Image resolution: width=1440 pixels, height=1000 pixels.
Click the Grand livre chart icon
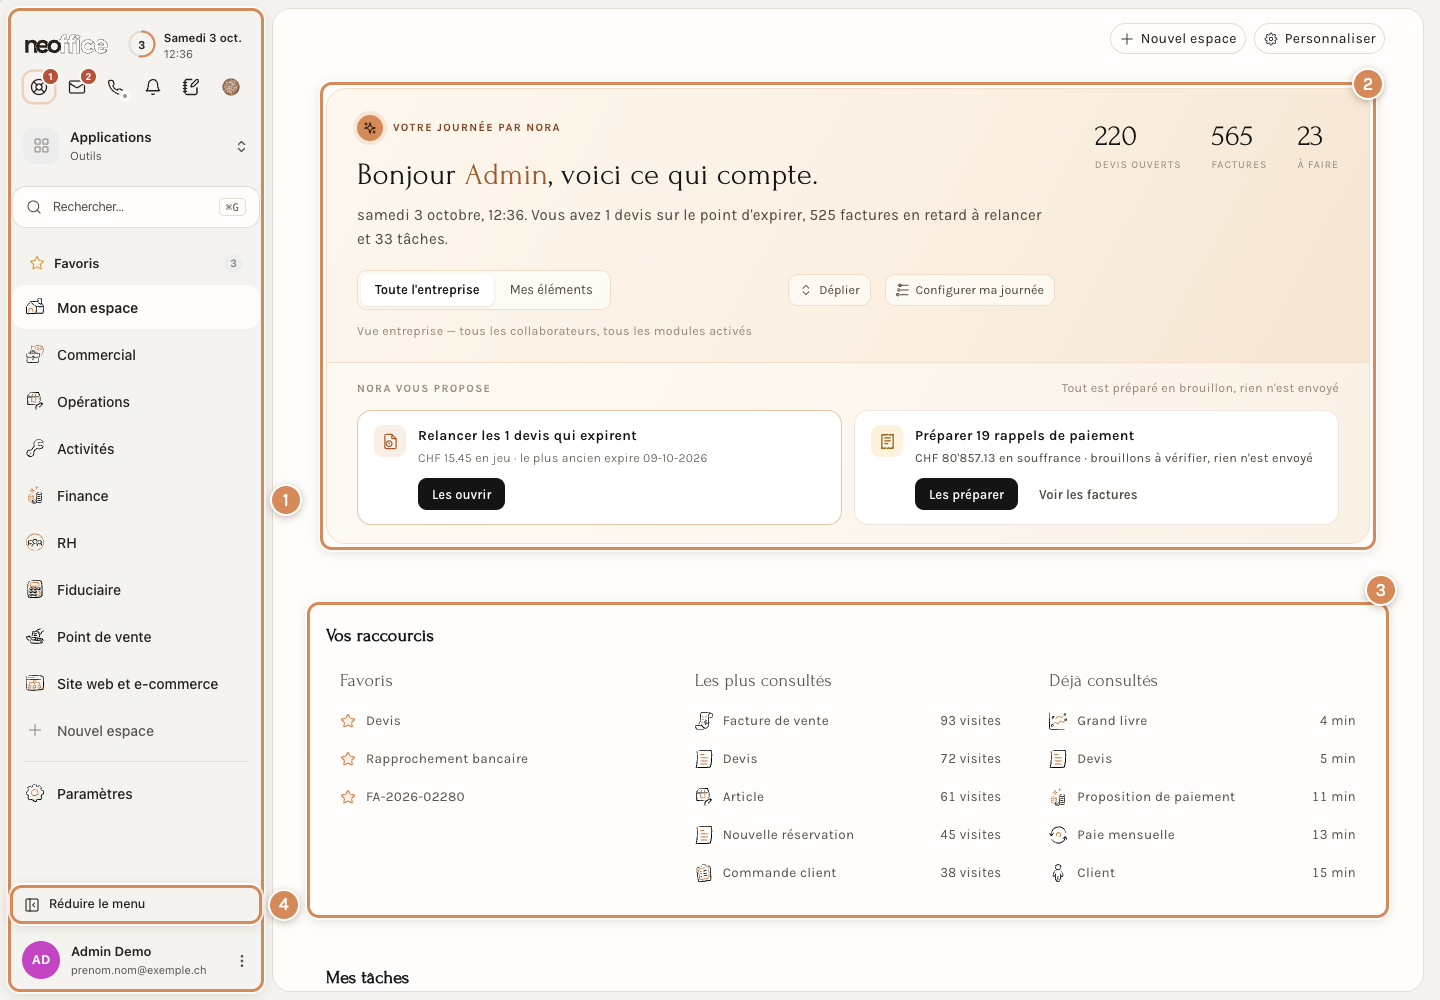tap(1058, 721)
